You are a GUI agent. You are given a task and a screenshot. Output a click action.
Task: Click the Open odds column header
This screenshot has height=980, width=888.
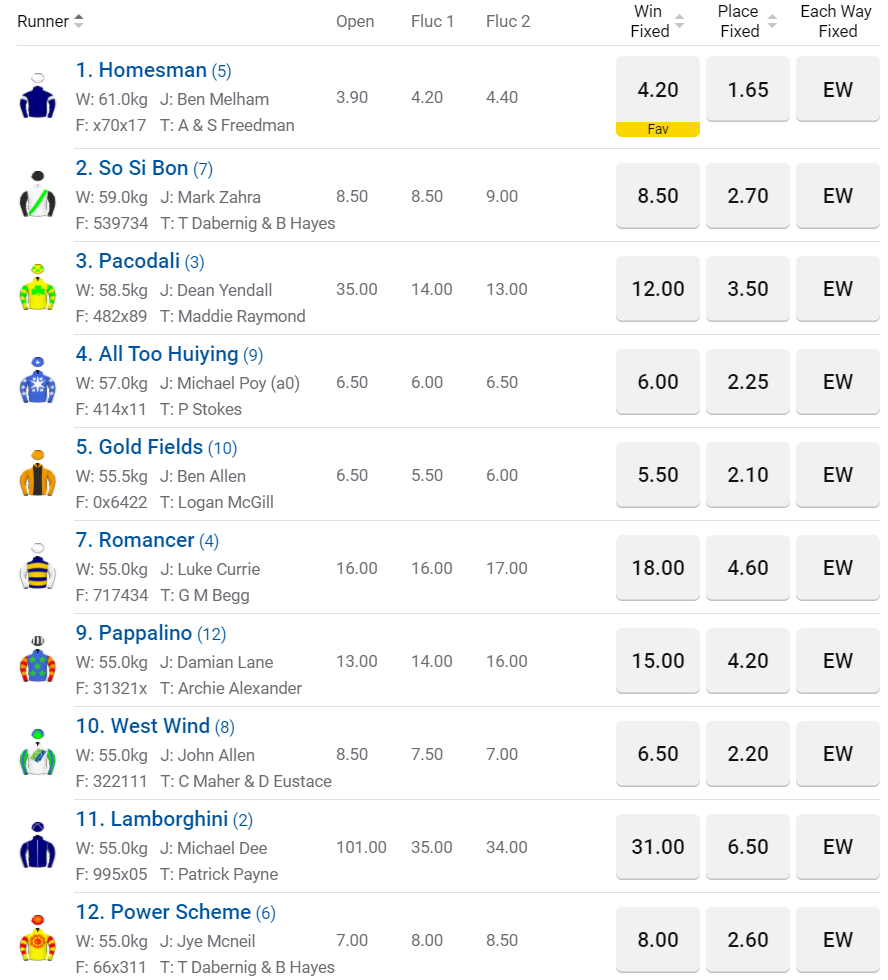pos(355,21)
